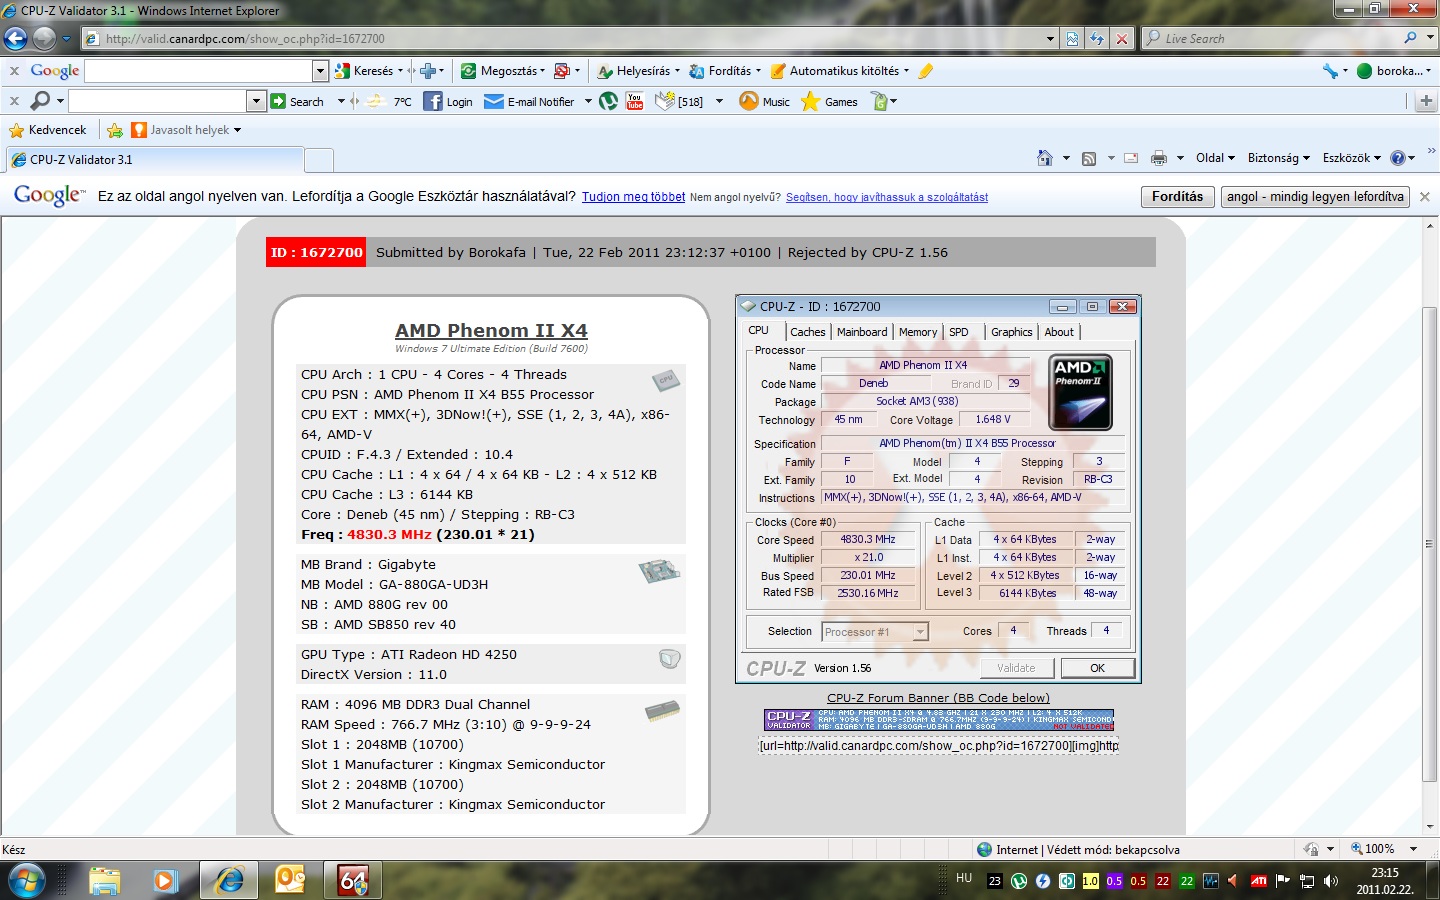Close the Google translate notification bar
Viewport: 1440px width, 900px height.
1425,197
